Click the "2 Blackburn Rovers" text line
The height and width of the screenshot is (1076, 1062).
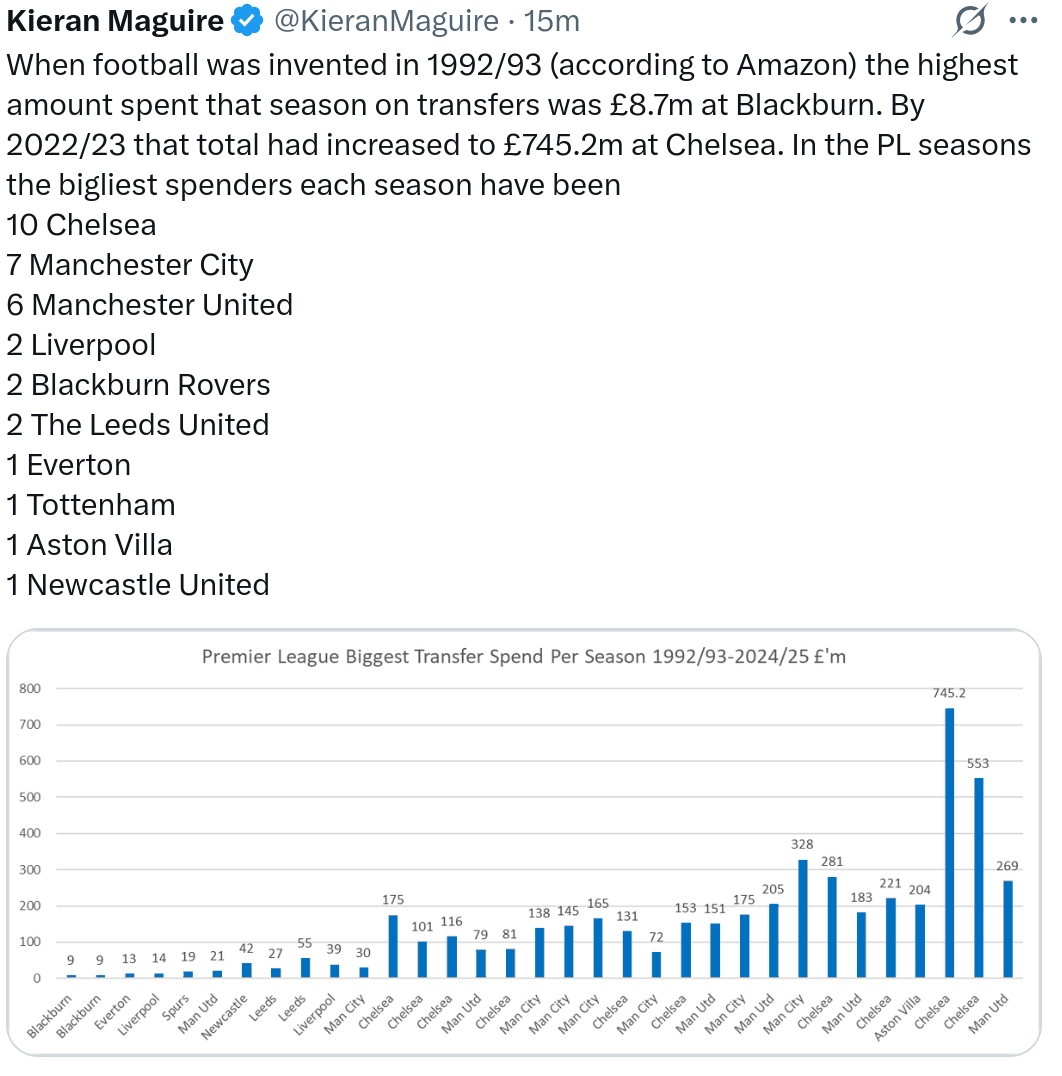pyautogui.click(x=138, y=385)
